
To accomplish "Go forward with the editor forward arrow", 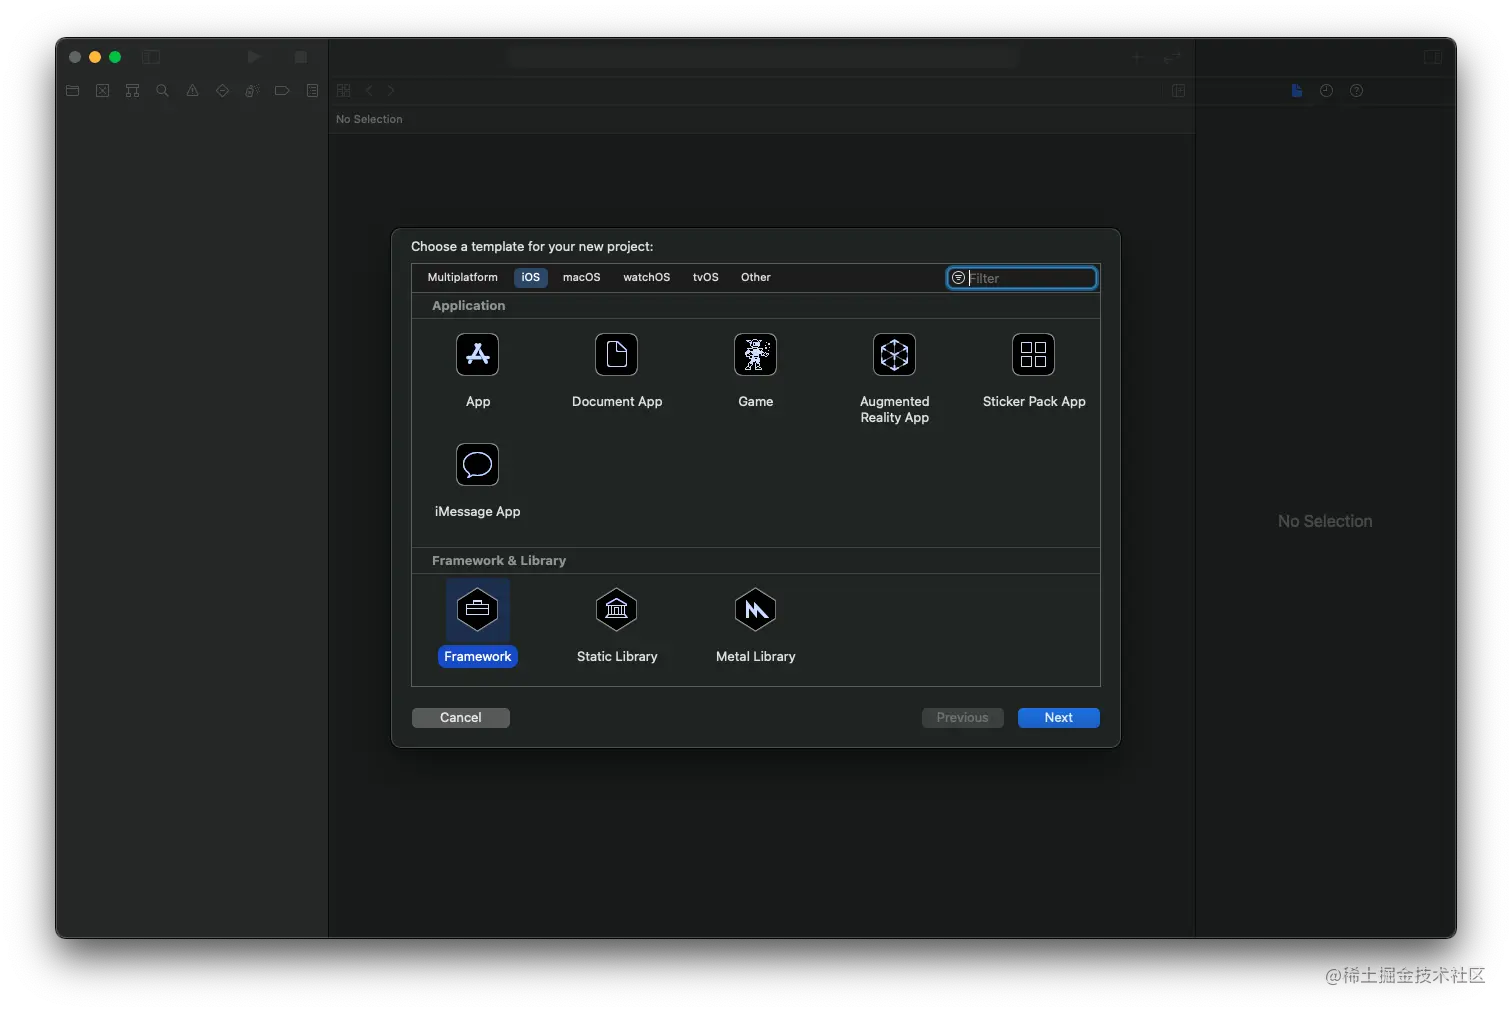I will point(391,91).
